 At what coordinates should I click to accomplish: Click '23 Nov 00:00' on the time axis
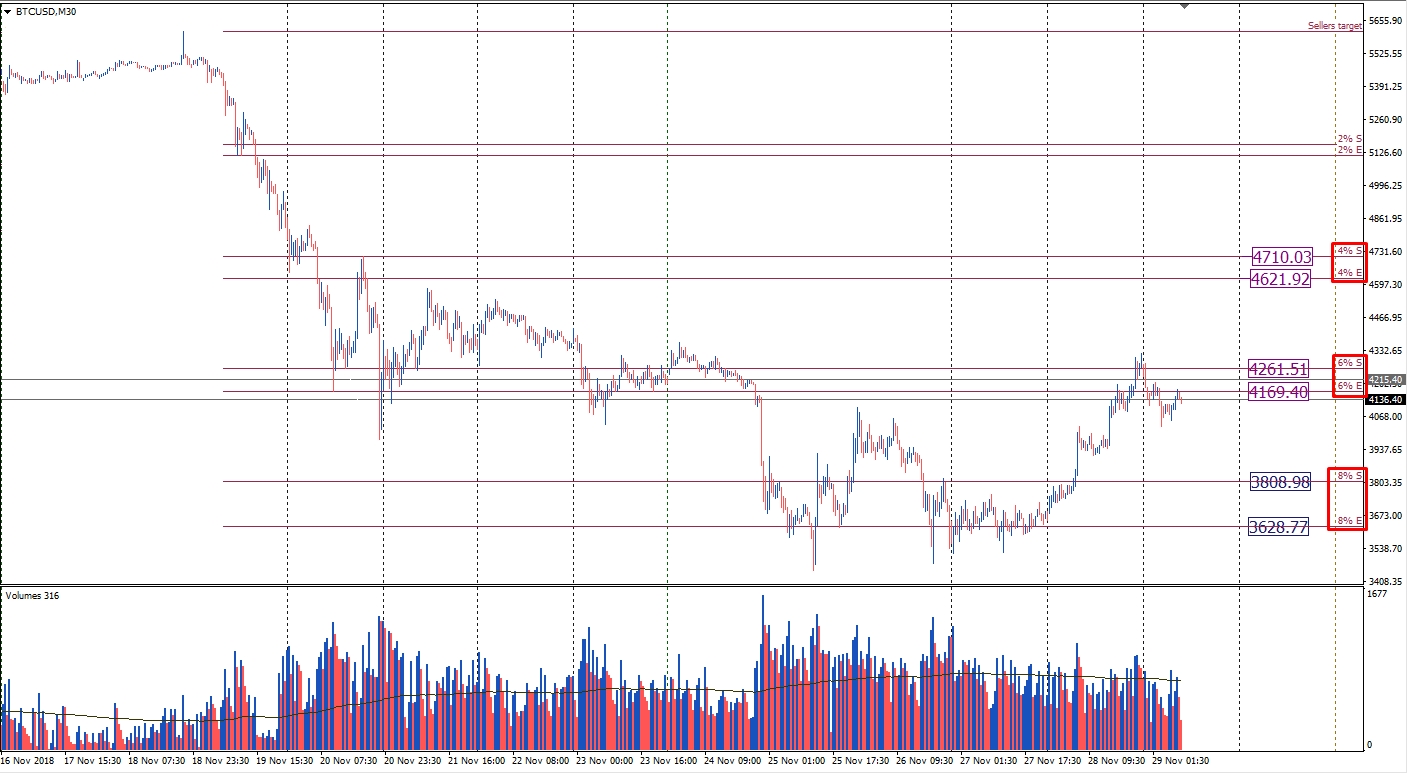[x=603, y=761]
